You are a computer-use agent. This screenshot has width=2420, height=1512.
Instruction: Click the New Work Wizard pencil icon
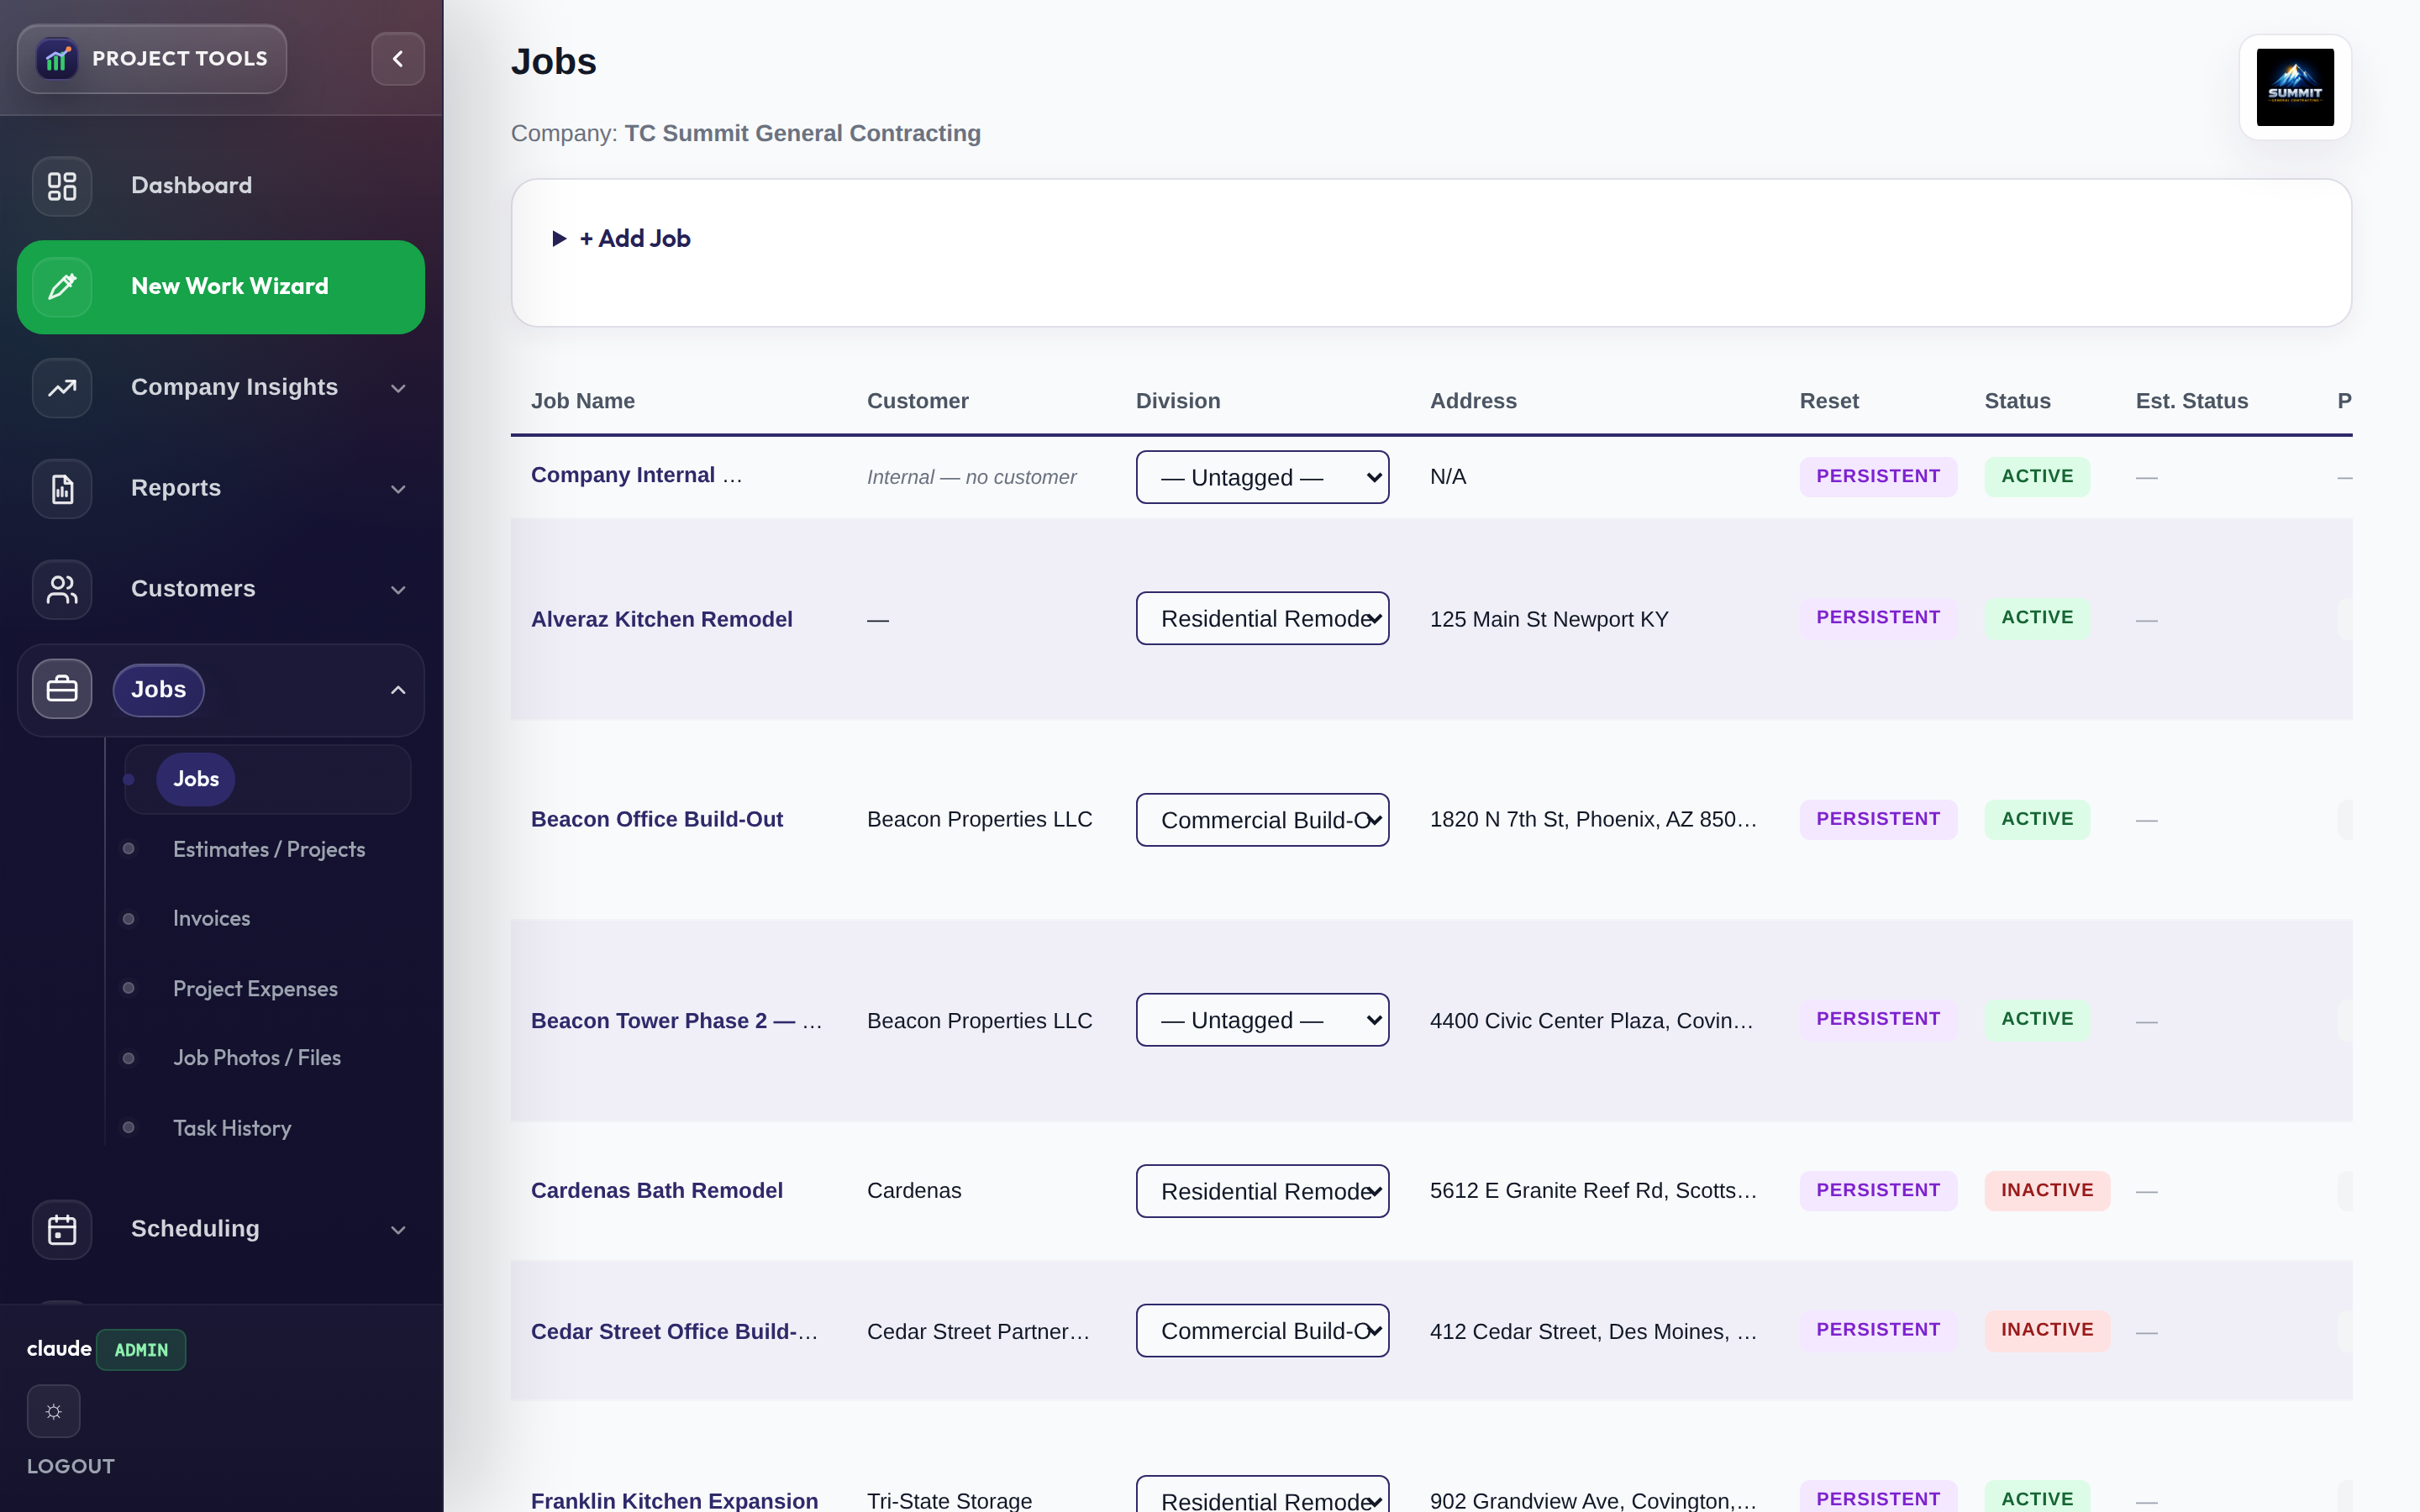pos(62,287)
